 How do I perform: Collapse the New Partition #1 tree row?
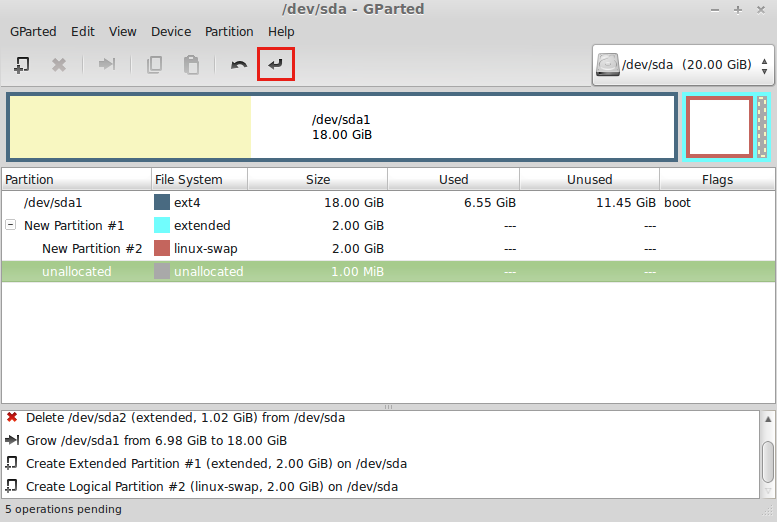tap(11, 226)
